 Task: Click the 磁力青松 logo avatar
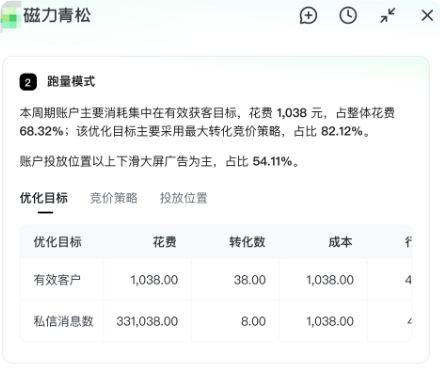pos(10,17)
